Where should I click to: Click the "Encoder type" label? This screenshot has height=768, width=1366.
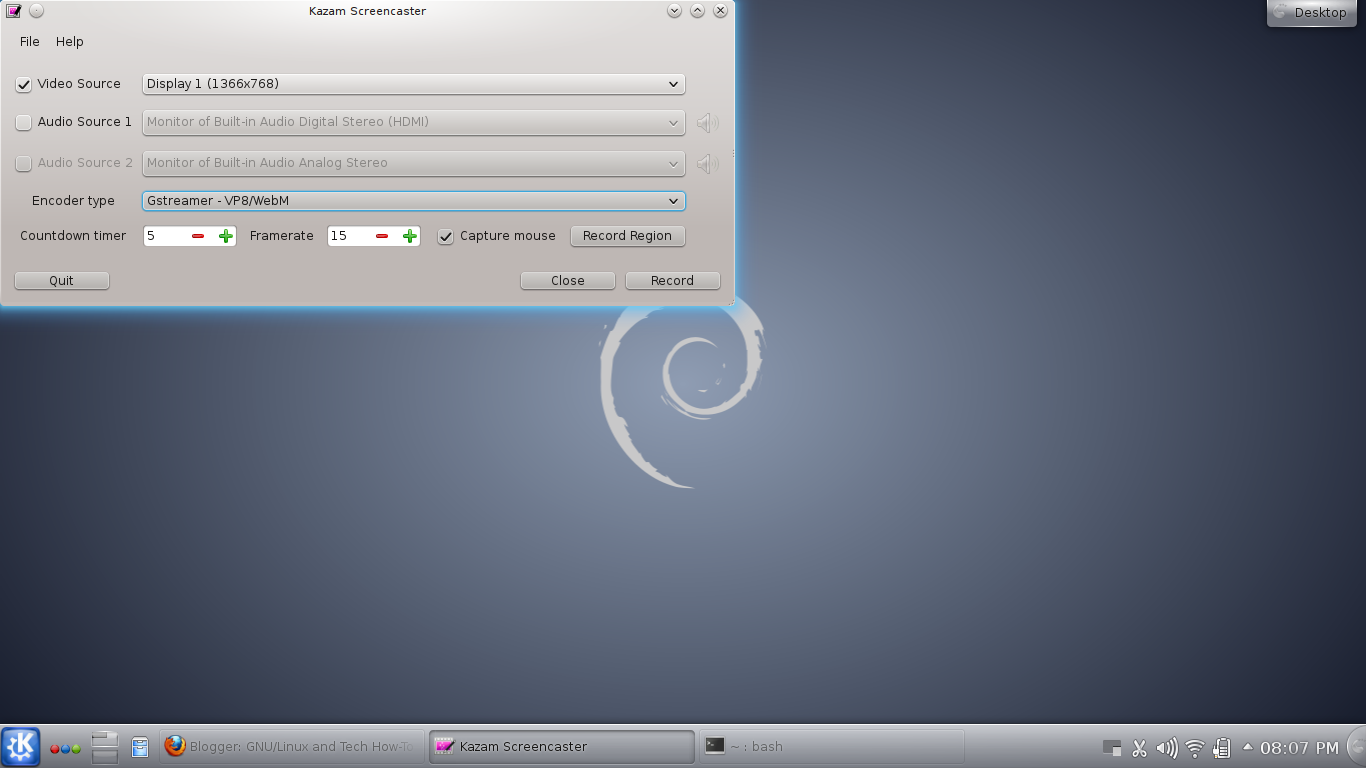tap(73, 201)
